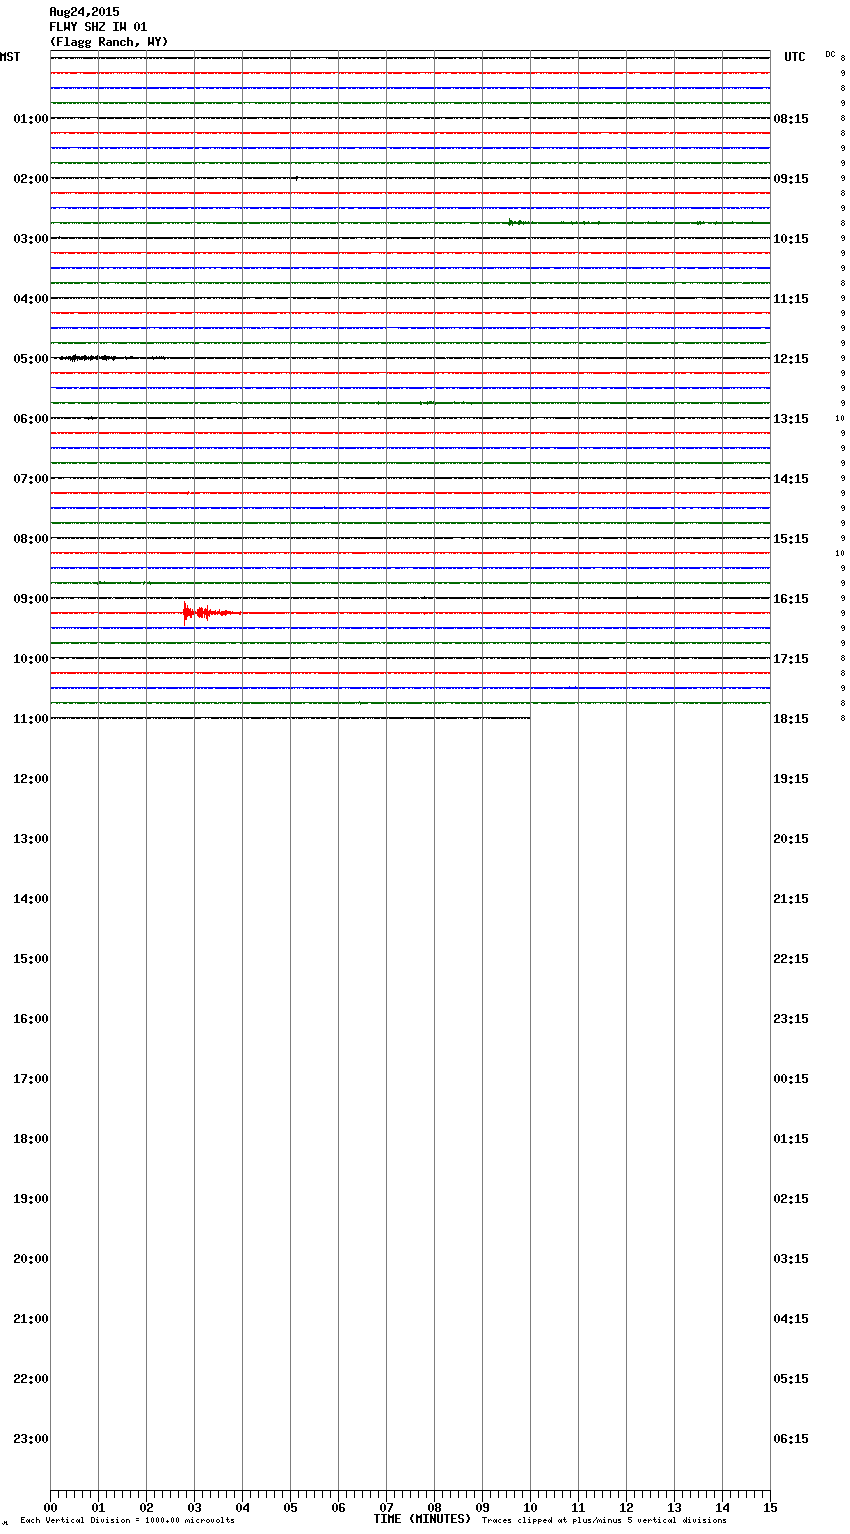Click the green seismic burst before 03:00 MST
This screenshot has width=850, height=1534.
click(x=520, y=222)
